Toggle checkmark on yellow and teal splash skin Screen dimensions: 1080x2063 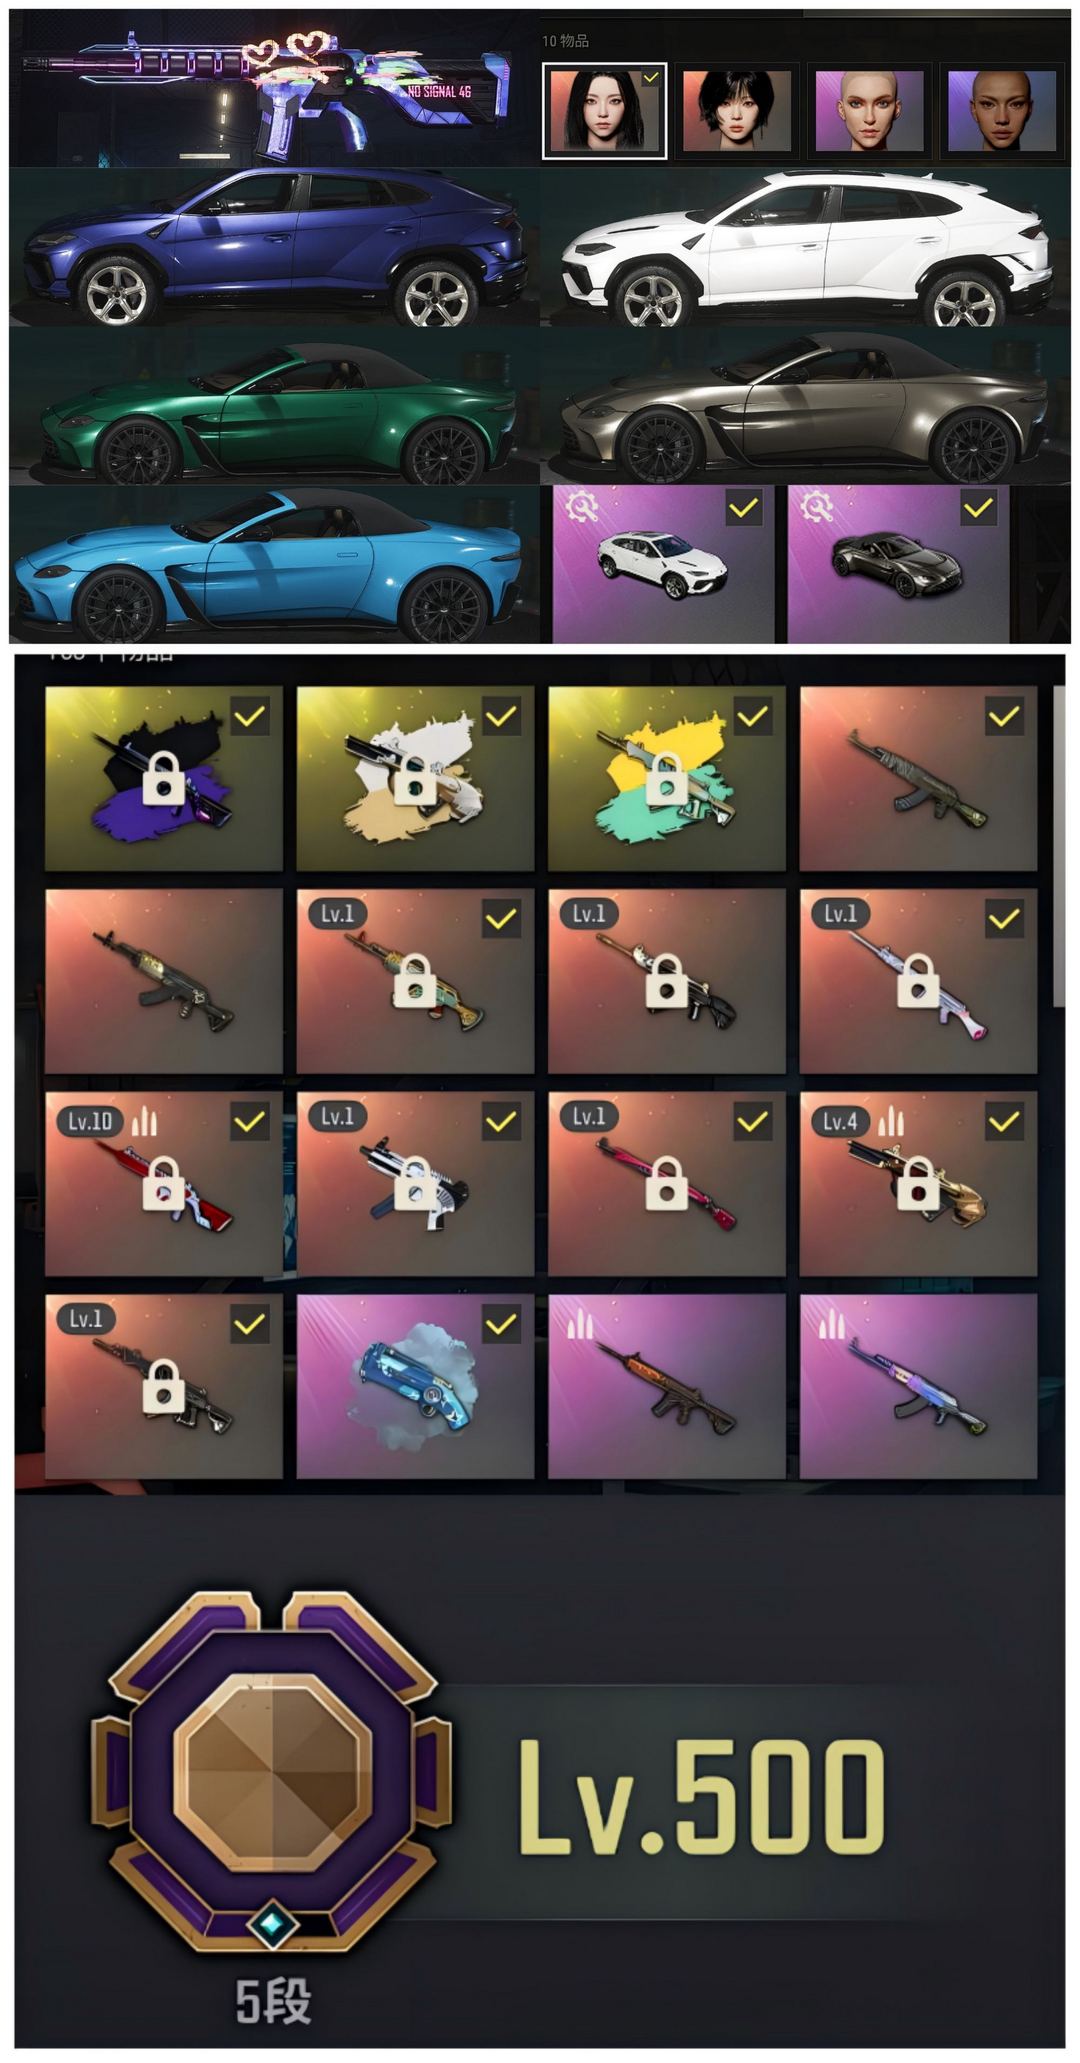click(x=752, y=716)
